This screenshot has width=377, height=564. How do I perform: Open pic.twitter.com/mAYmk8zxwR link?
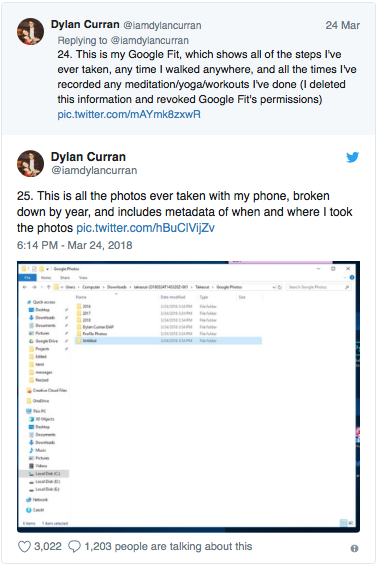(129, 114)
